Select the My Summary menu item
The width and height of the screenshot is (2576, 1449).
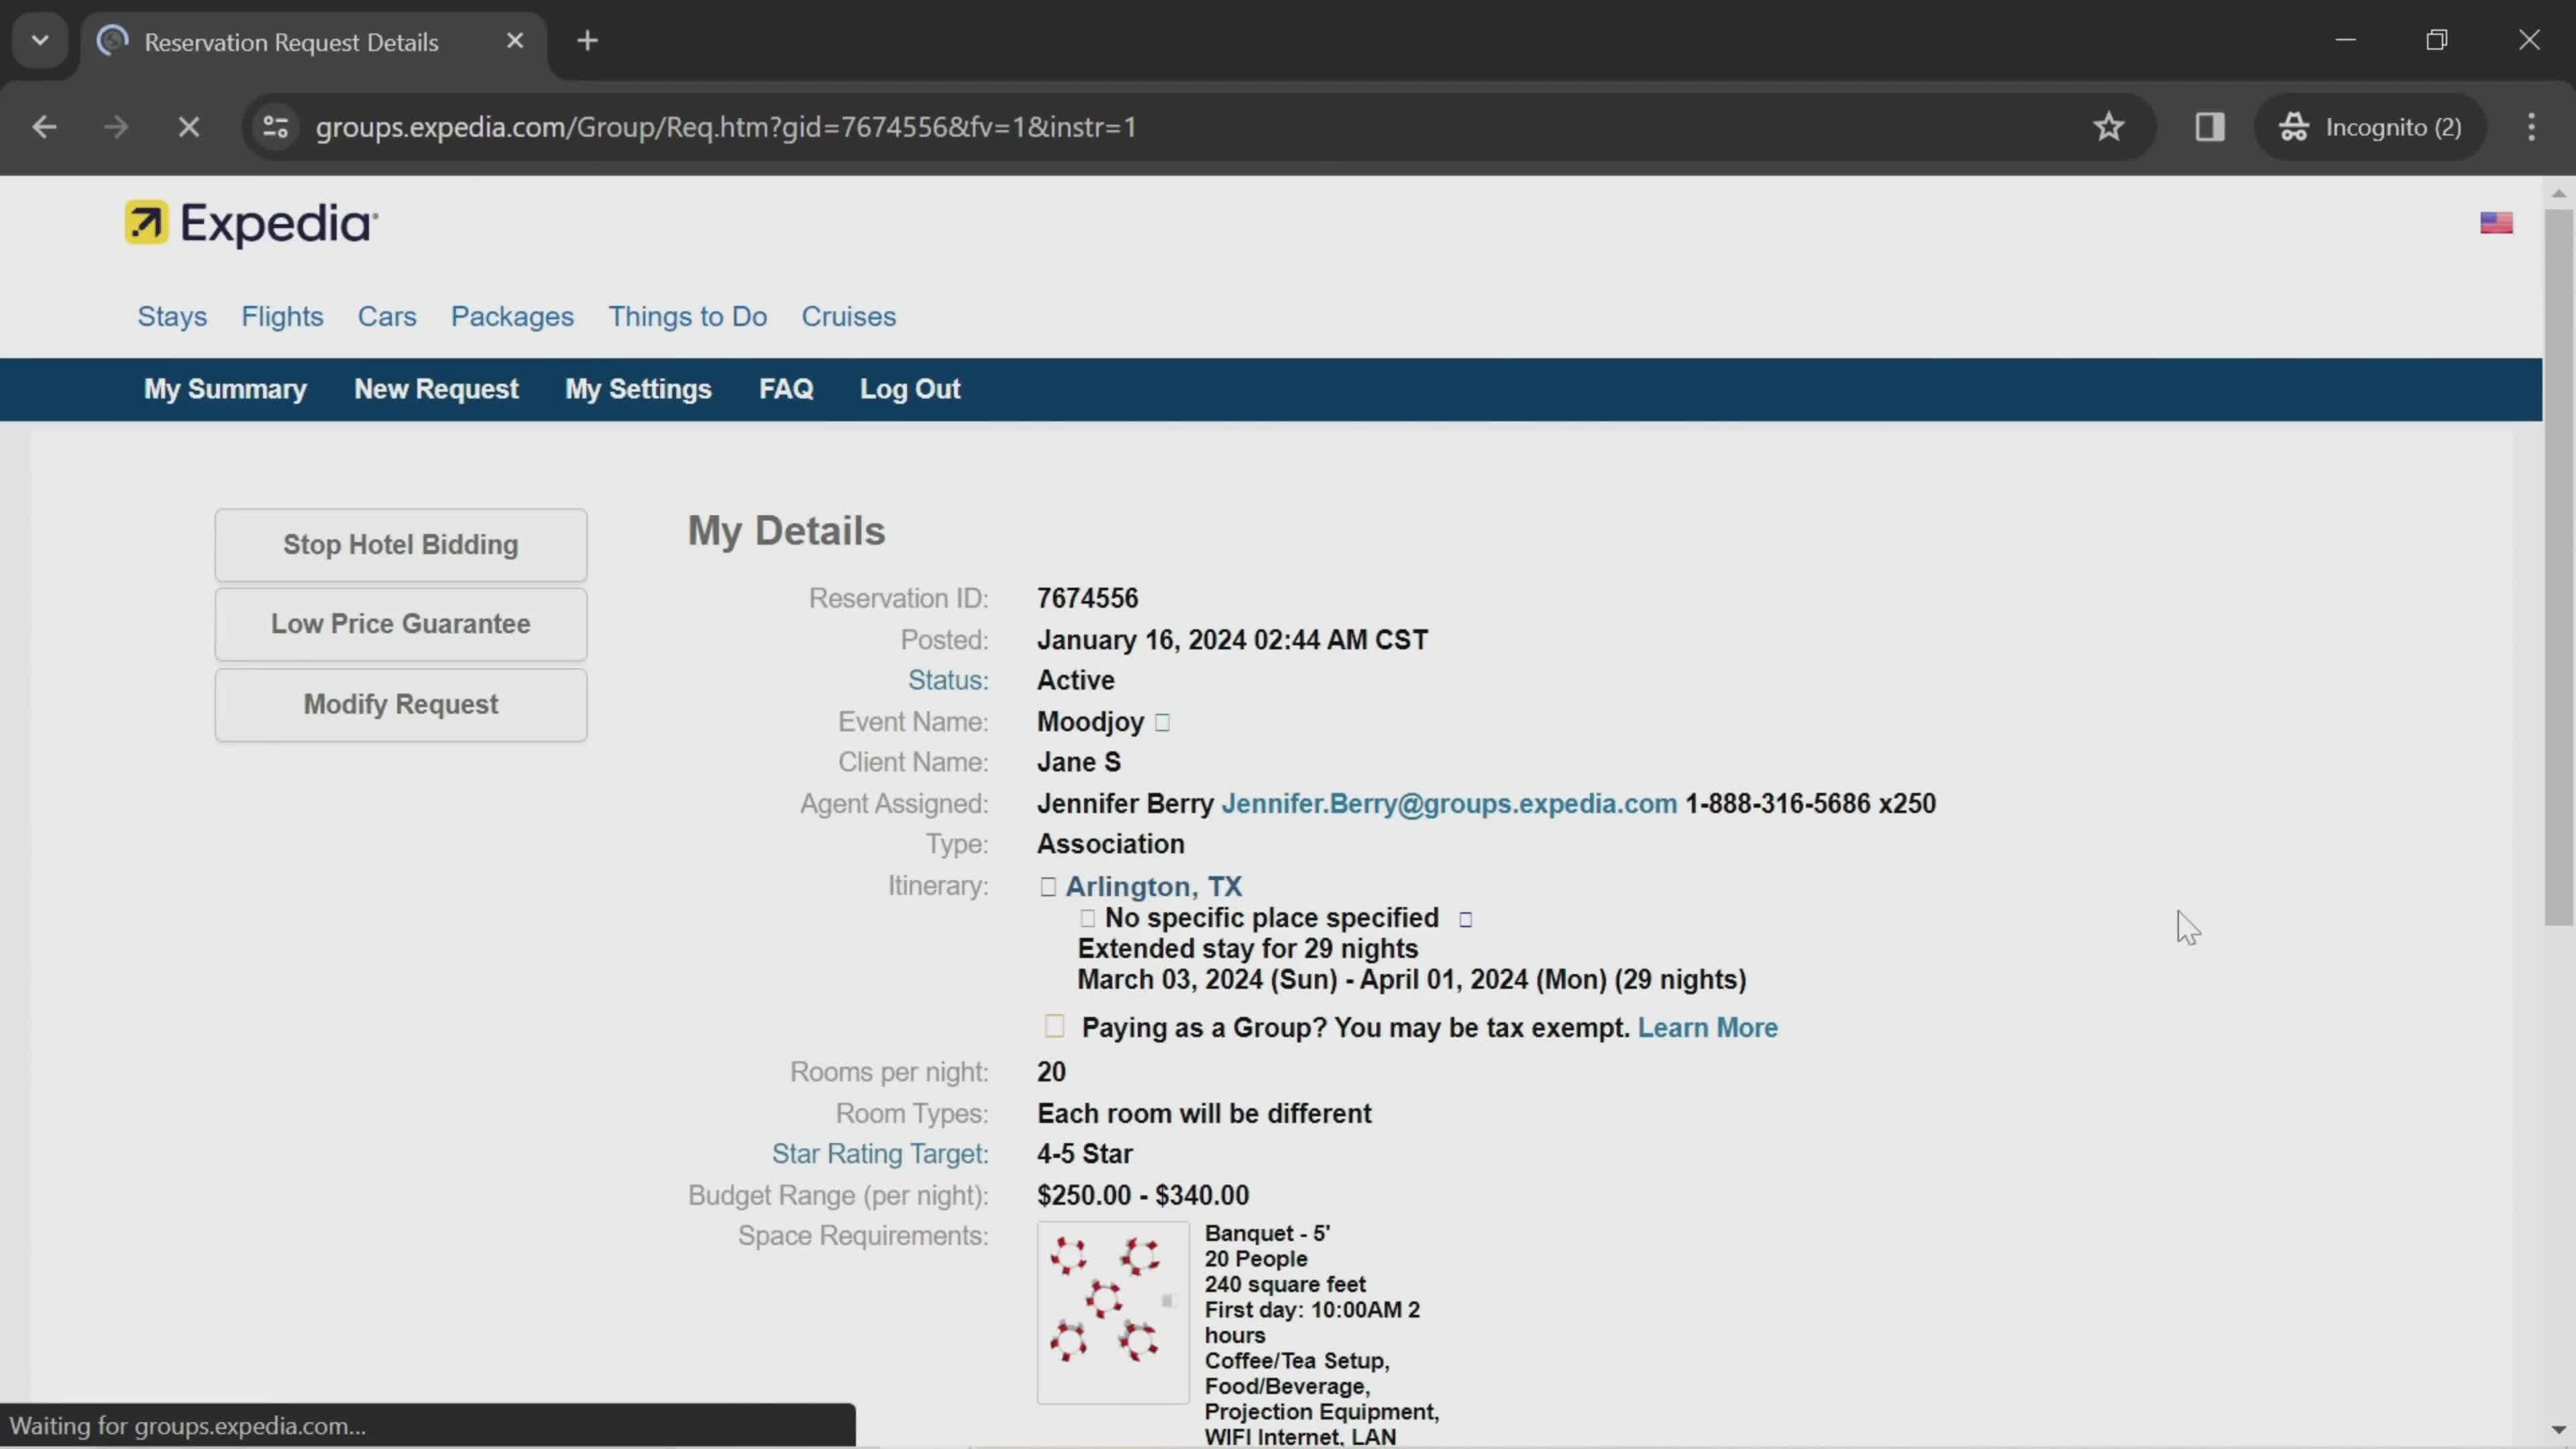[x=225, y=388]
